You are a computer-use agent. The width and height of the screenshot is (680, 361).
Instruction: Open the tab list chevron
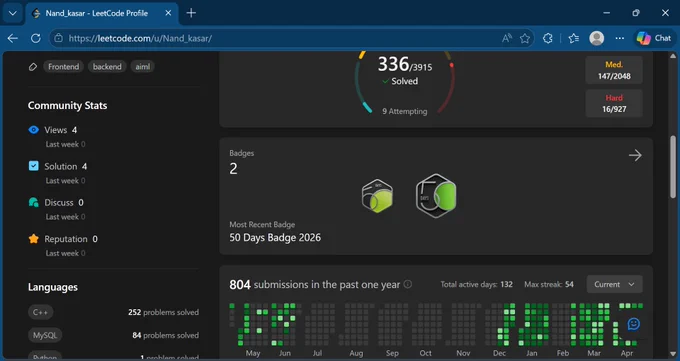pos(13,13)
